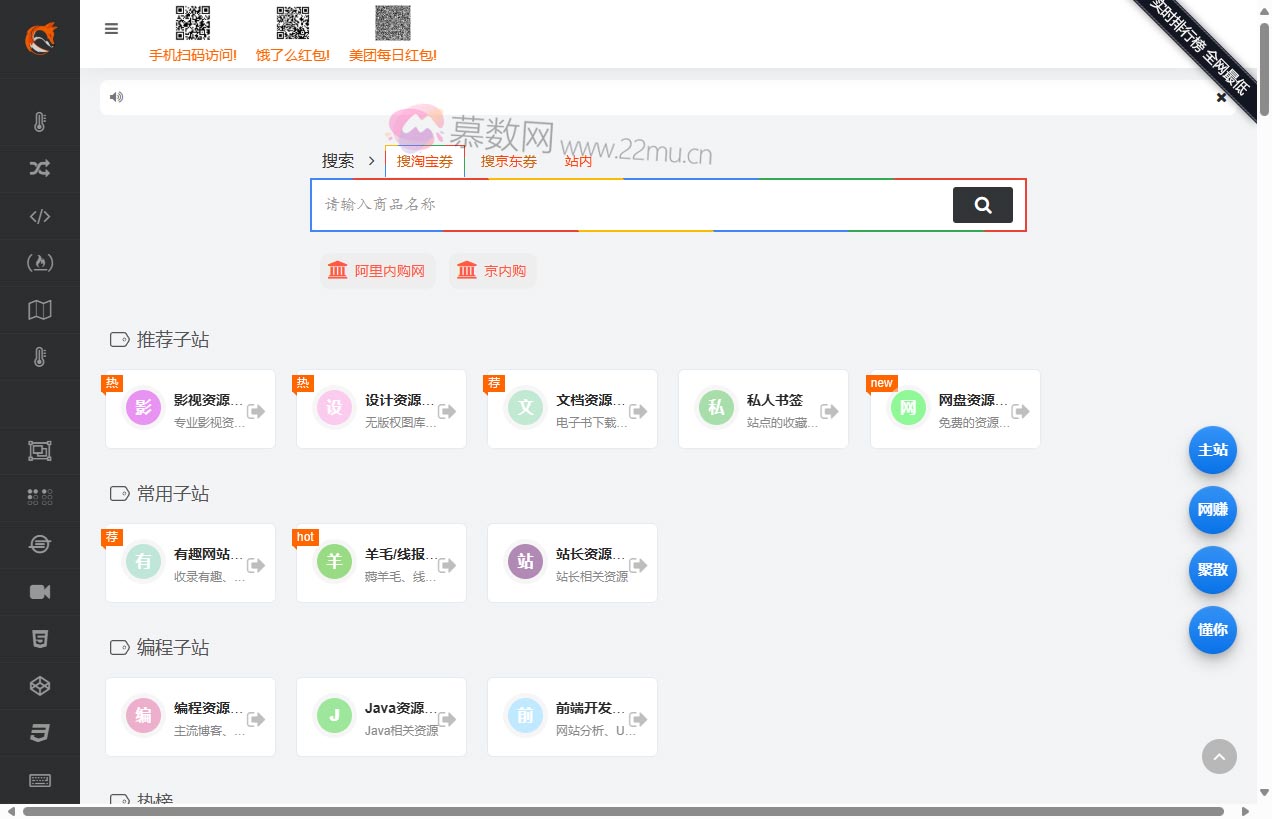Open the arrow on the 网盘资源 card
The width and height of the screenshot is (1272, 819).
(x=1021, y=409)
